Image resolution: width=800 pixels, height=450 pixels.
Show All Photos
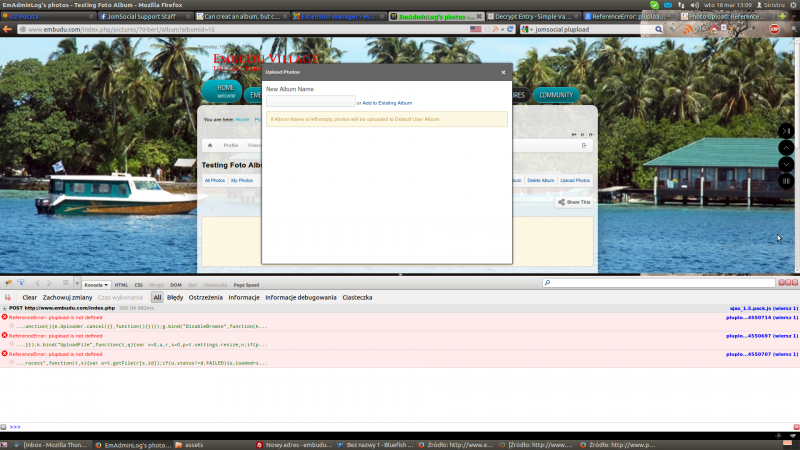pos(215,181)
